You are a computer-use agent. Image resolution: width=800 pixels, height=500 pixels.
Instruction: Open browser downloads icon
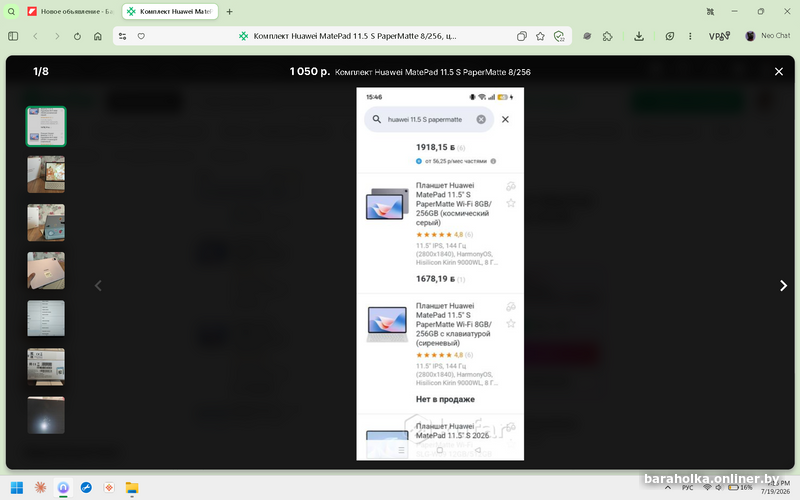639,36
